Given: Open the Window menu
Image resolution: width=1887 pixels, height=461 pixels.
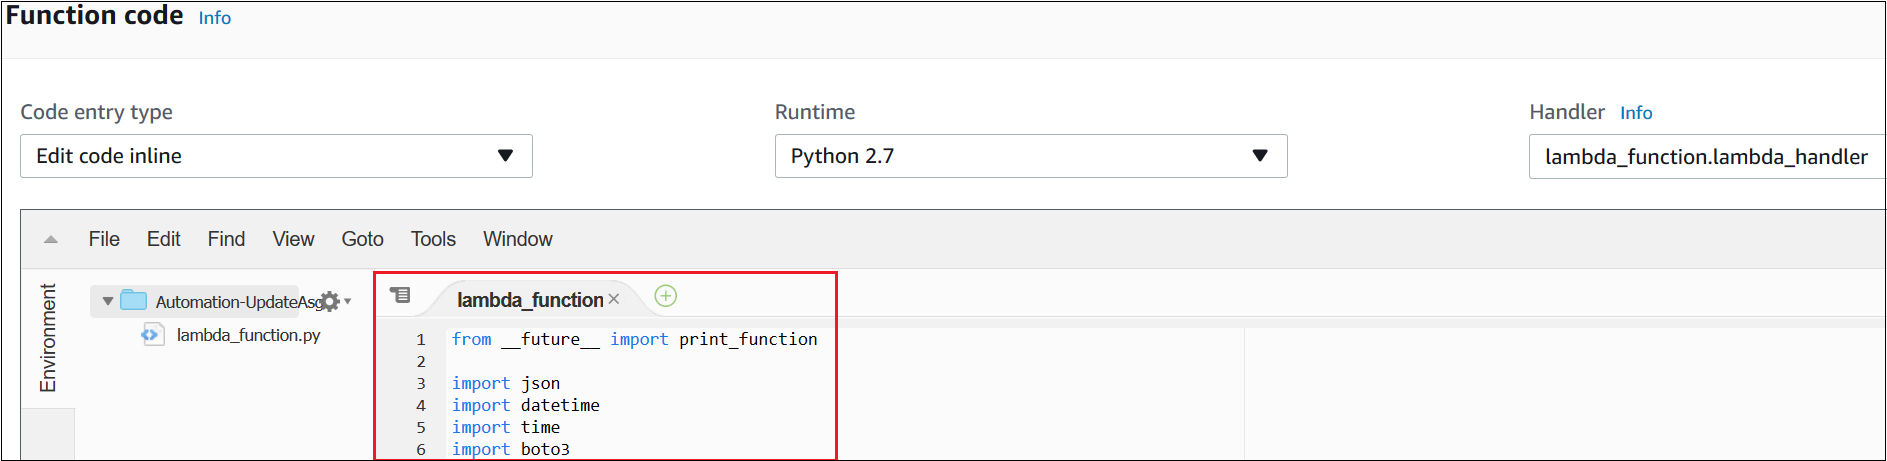Looking at the screenshot, I should 517,239.
